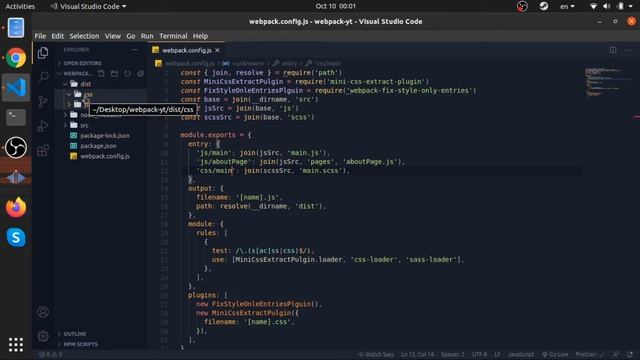
Task: Change indentation via Spaces: 2
Action: click(453, 354)
